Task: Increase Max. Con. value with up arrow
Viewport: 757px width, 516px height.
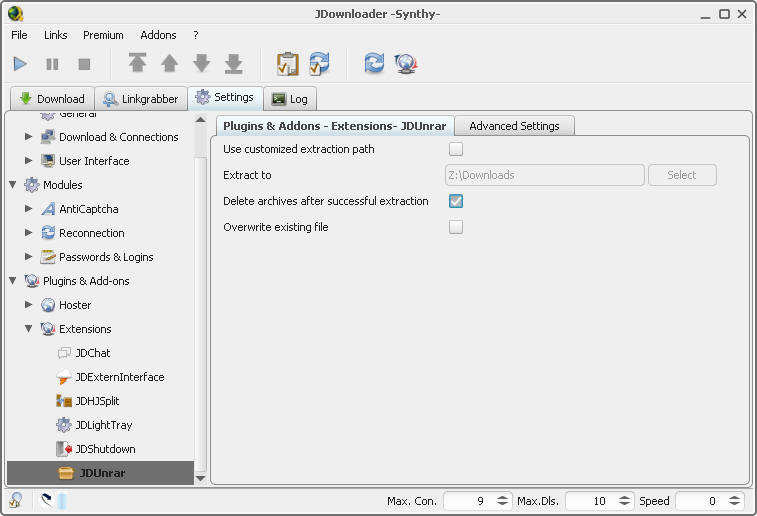Action: [503, 497]
